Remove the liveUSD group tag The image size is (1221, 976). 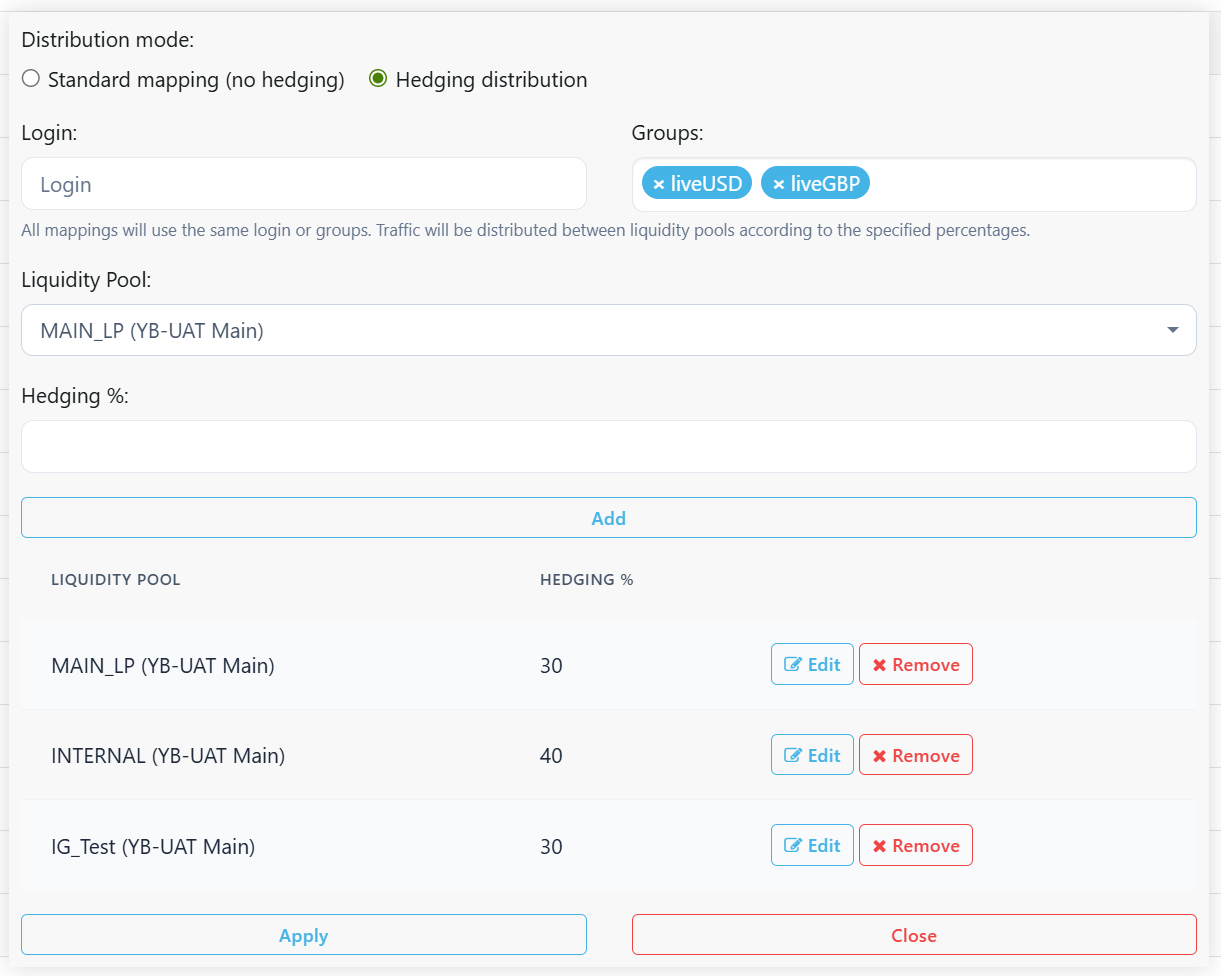tap(658, 185)
